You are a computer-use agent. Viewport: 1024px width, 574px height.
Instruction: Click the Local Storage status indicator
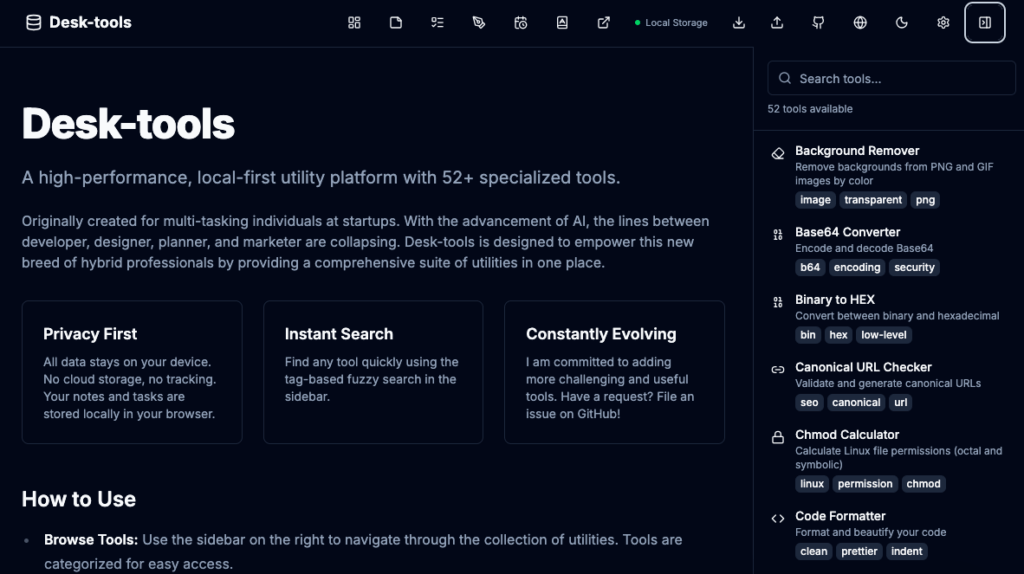point(671,23)
